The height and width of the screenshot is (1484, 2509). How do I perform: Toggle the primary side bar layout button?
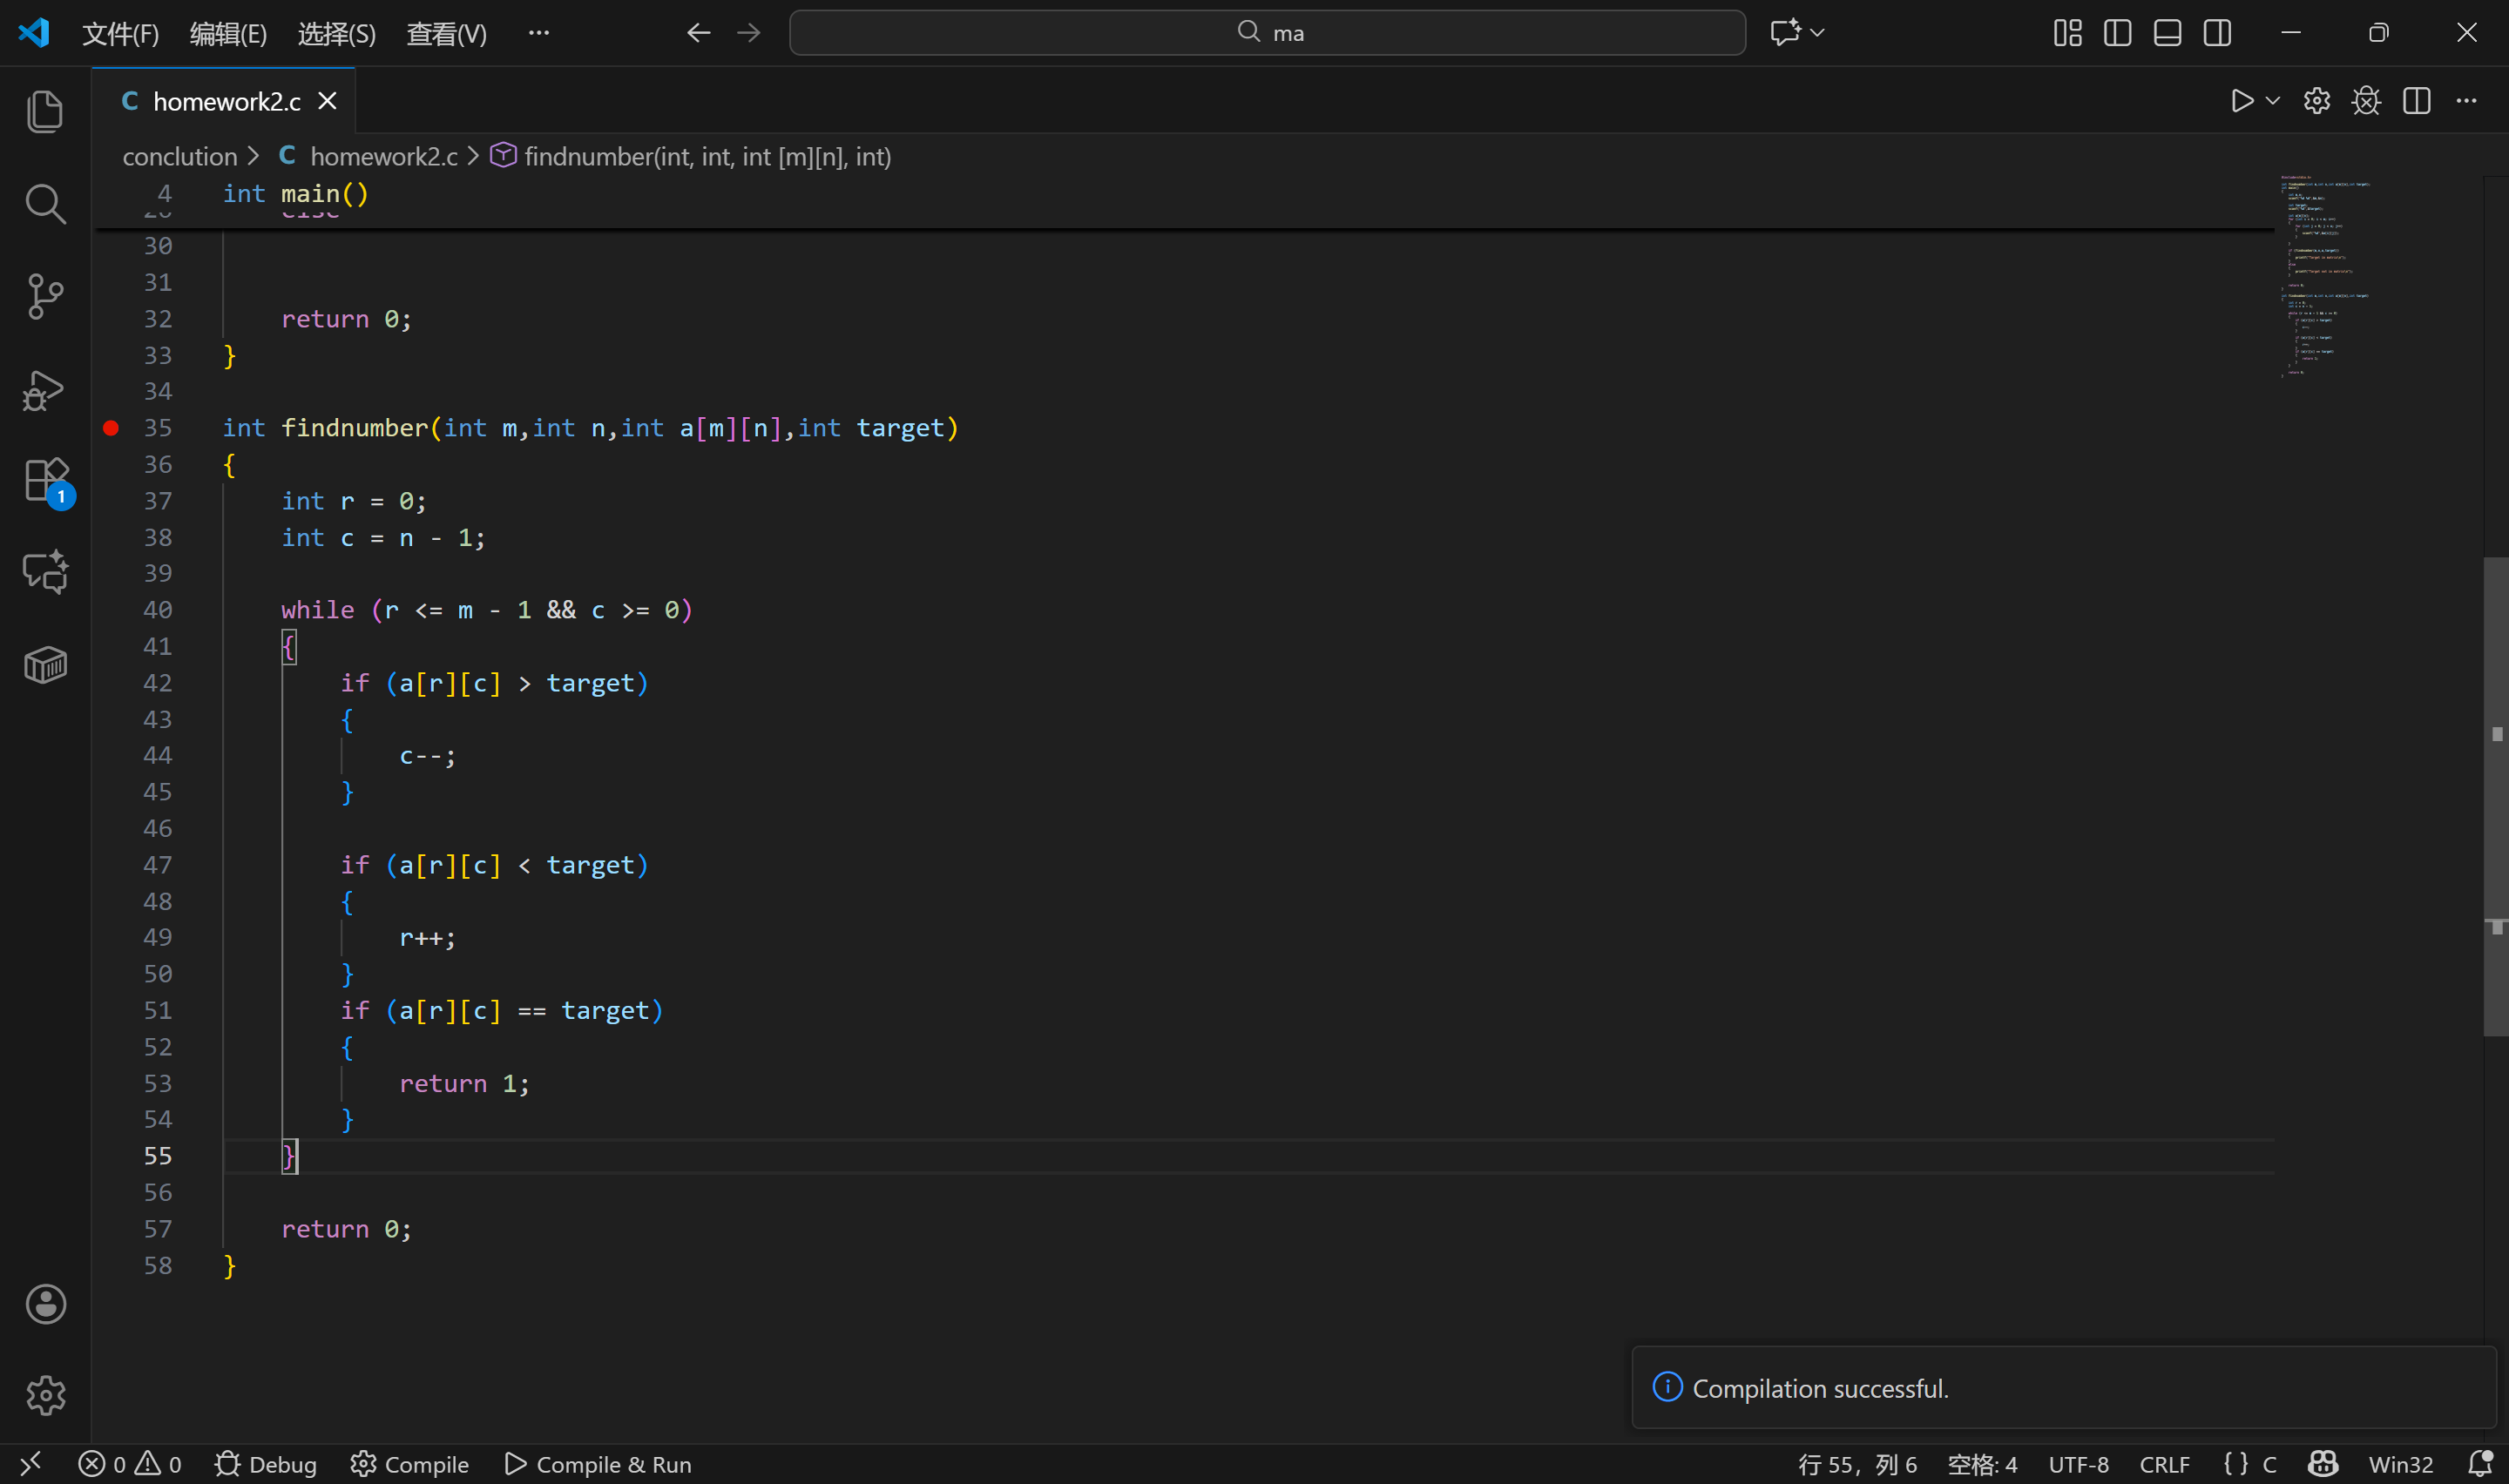coord(2117,33)
